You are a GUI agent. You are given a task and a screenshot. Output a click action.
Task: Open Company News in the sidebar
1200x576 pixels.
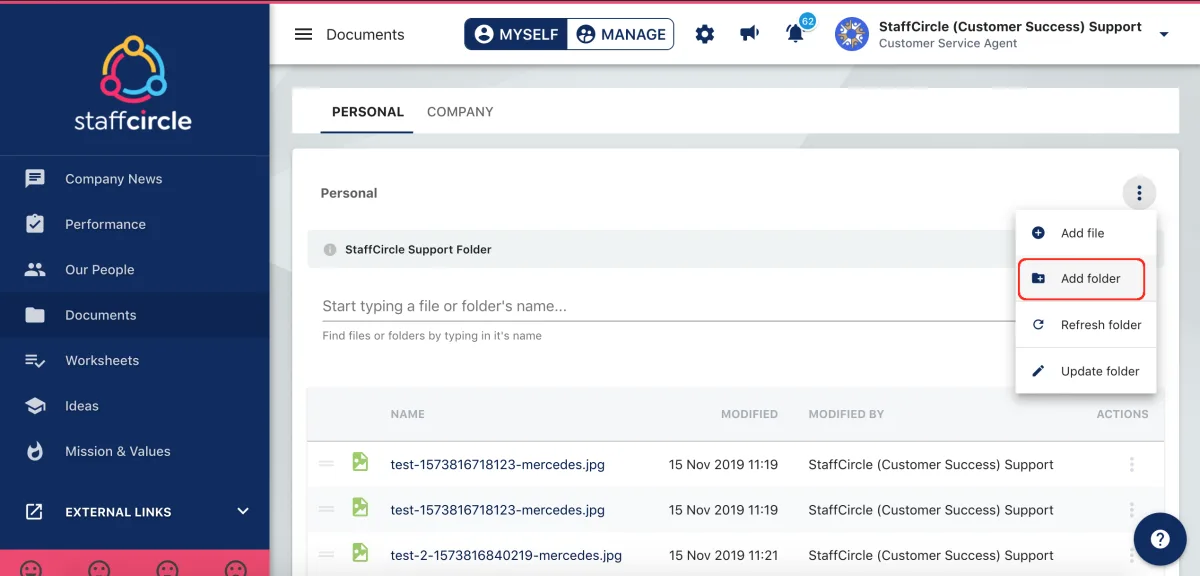pyautogui.click(x=134, y=179)
